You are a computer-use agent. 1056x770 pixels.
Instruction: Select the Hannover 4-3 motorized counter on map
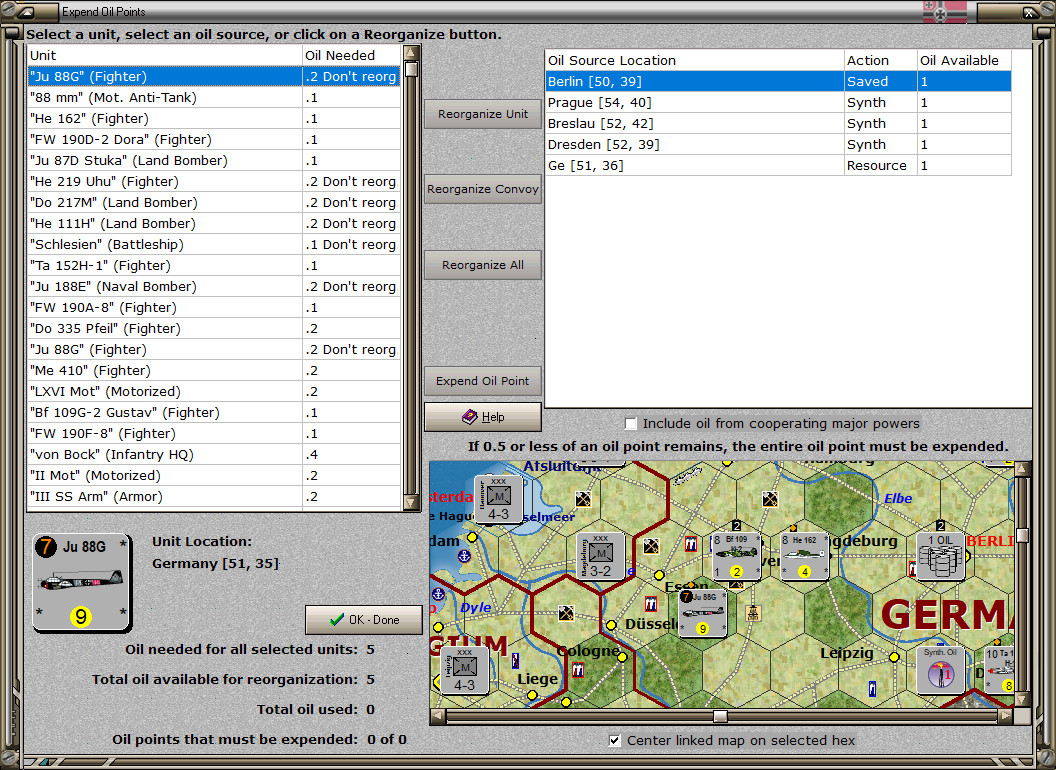click(x=498, y=499)
